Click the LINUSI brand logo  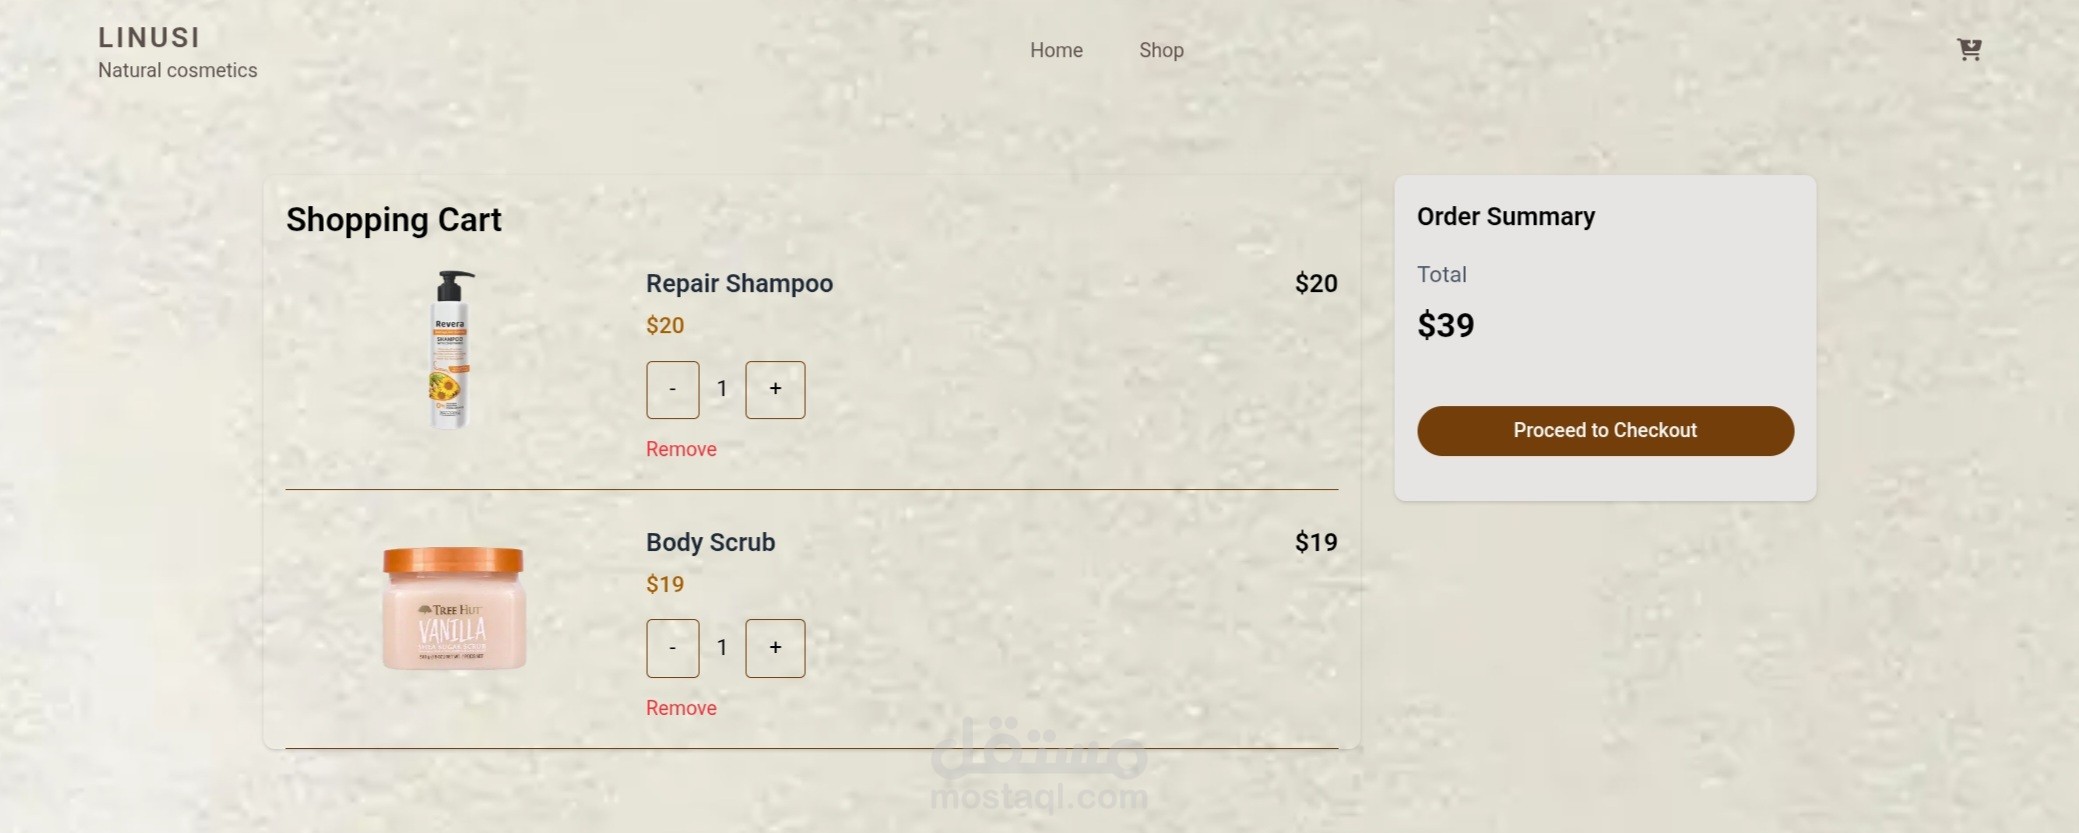click(x=149, y=37)
